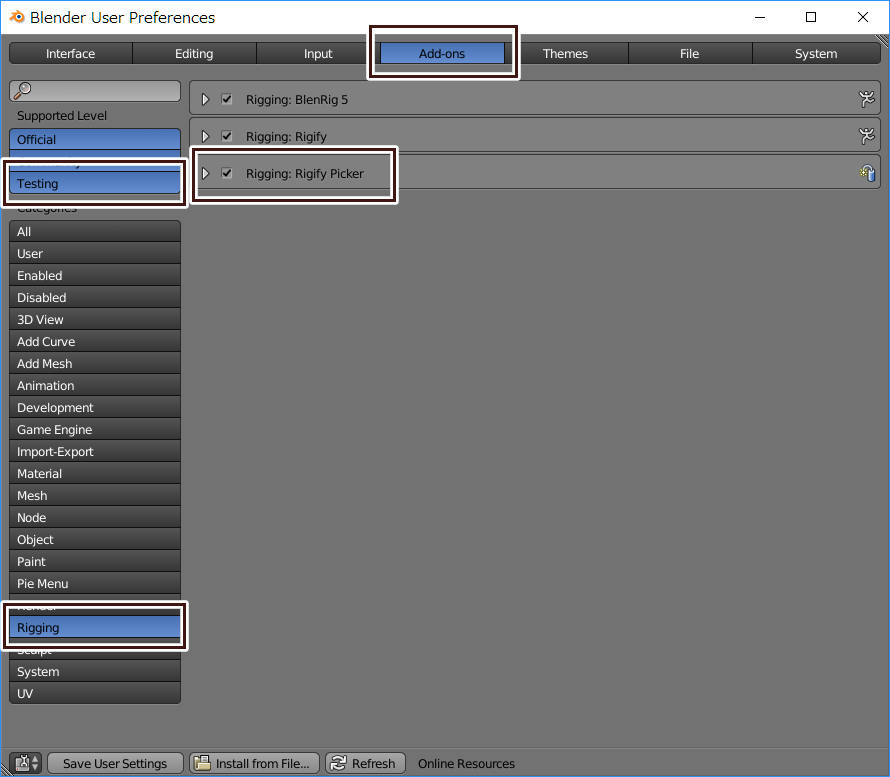Select the Add-ons tab
The height and width of the screenshot is (777, 890).
click(442, 53)
